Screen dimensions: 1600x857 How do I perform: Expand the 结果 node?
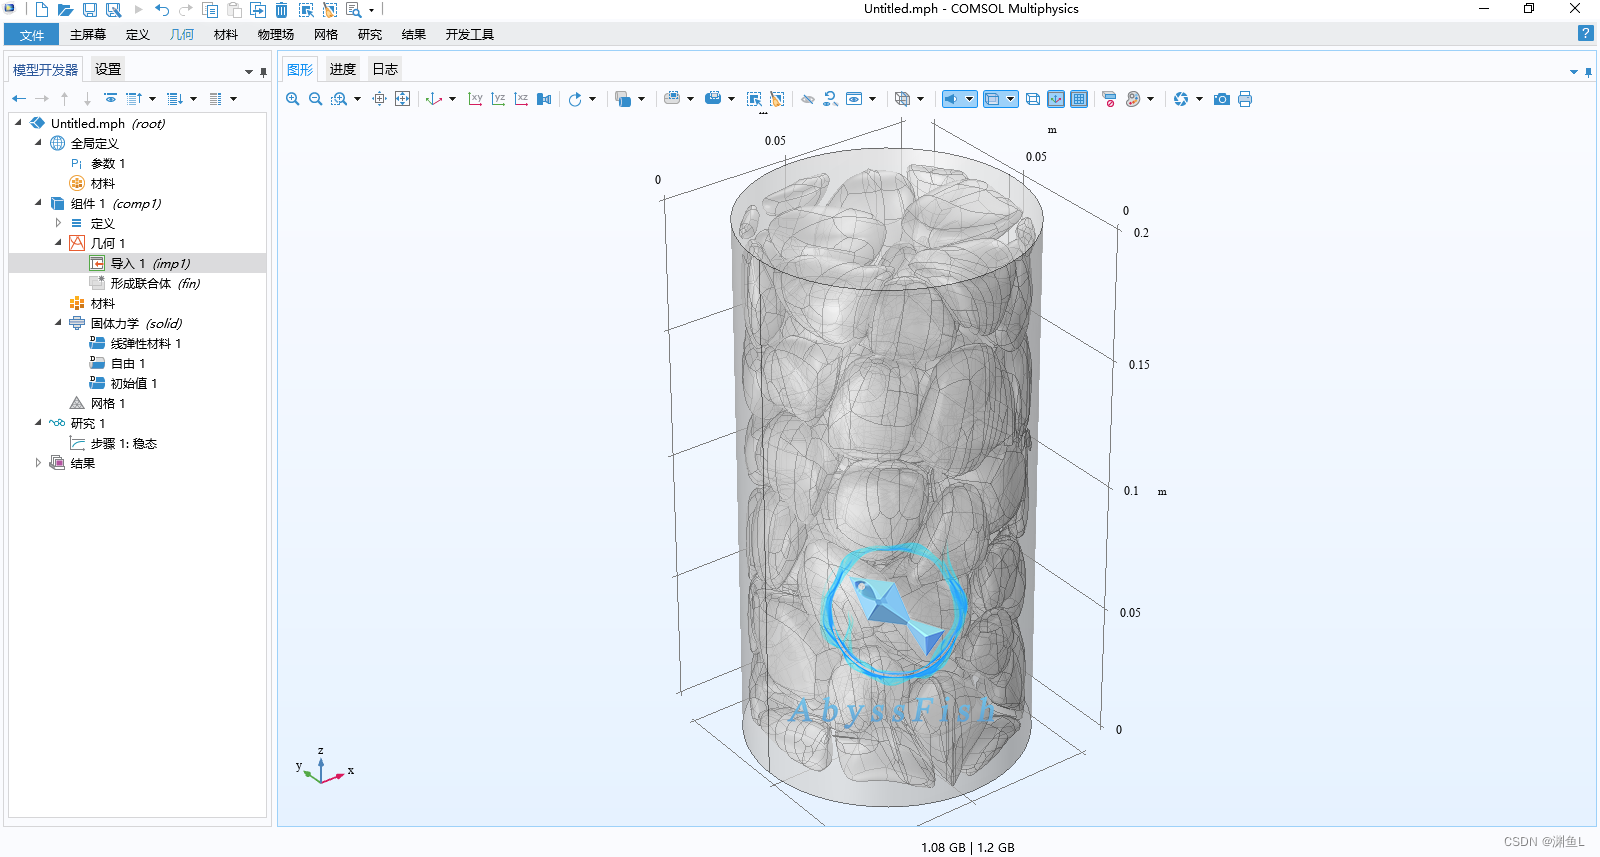tap(38, 463)
